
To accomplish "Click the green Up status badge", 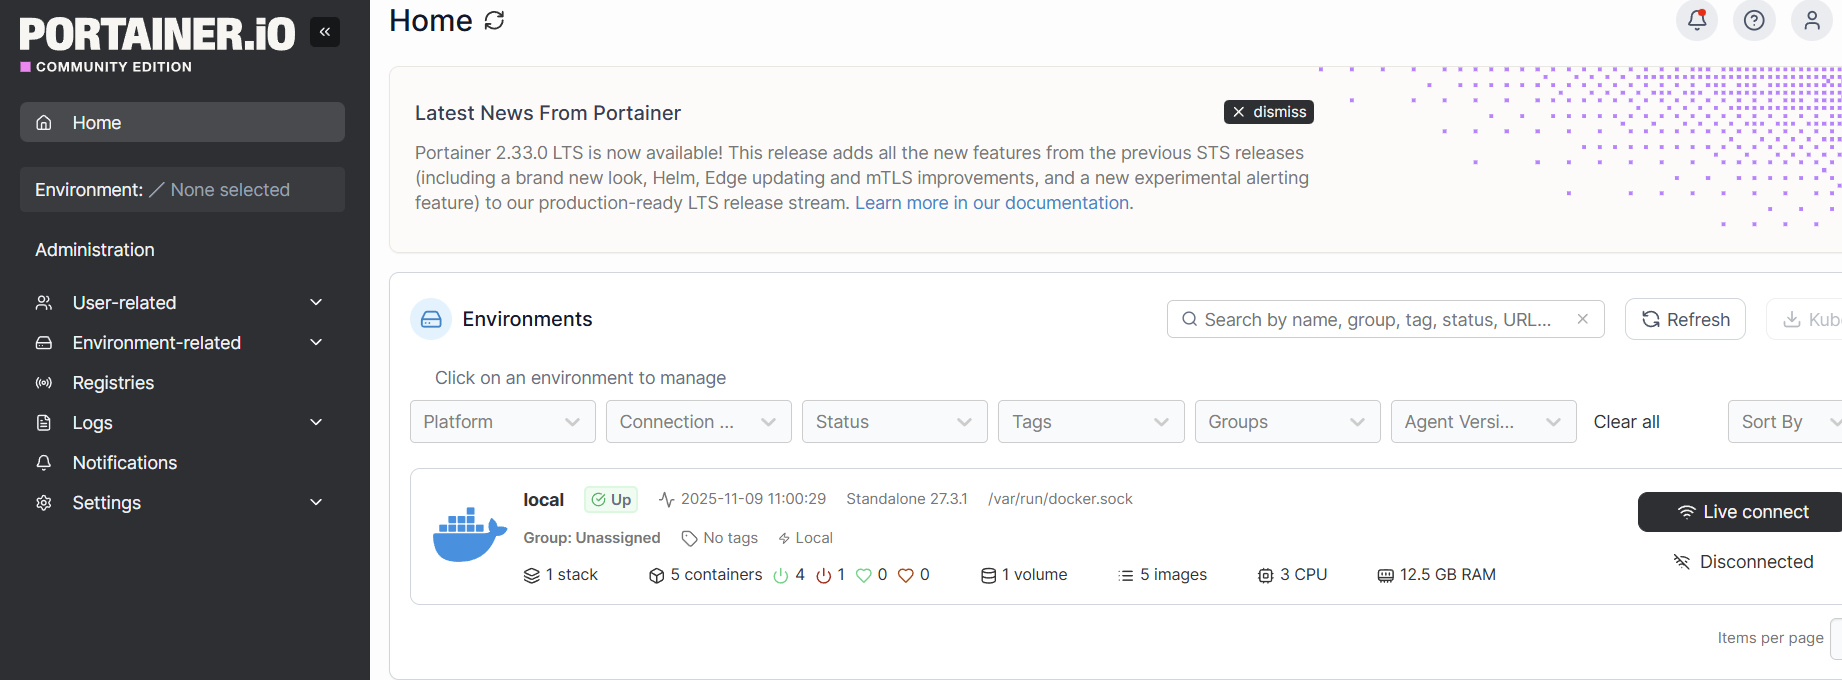I will coord(611,499).
